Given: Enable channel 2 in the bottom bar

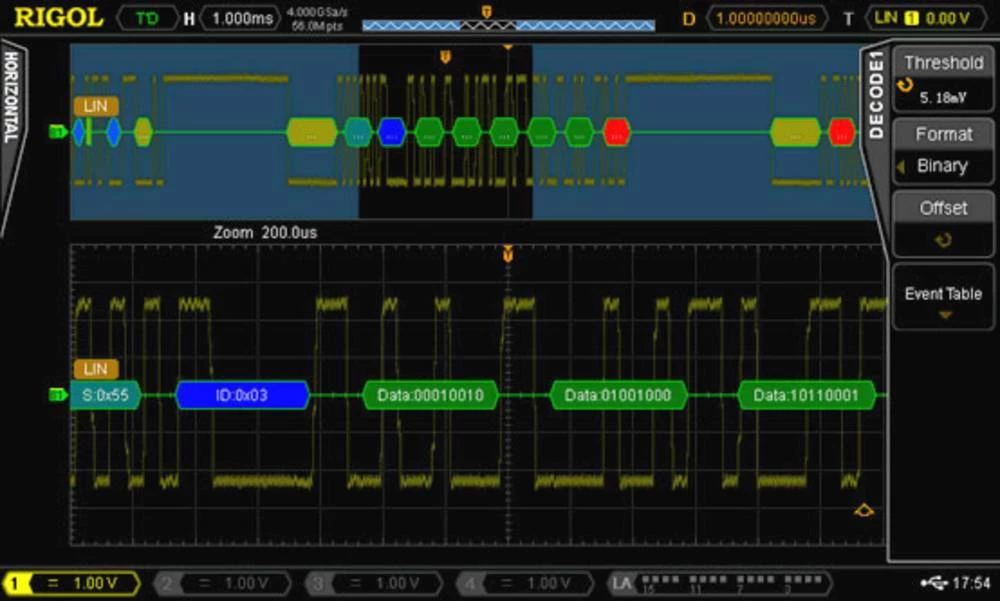Looking at the screenshot, I should [x=220, y=582].
